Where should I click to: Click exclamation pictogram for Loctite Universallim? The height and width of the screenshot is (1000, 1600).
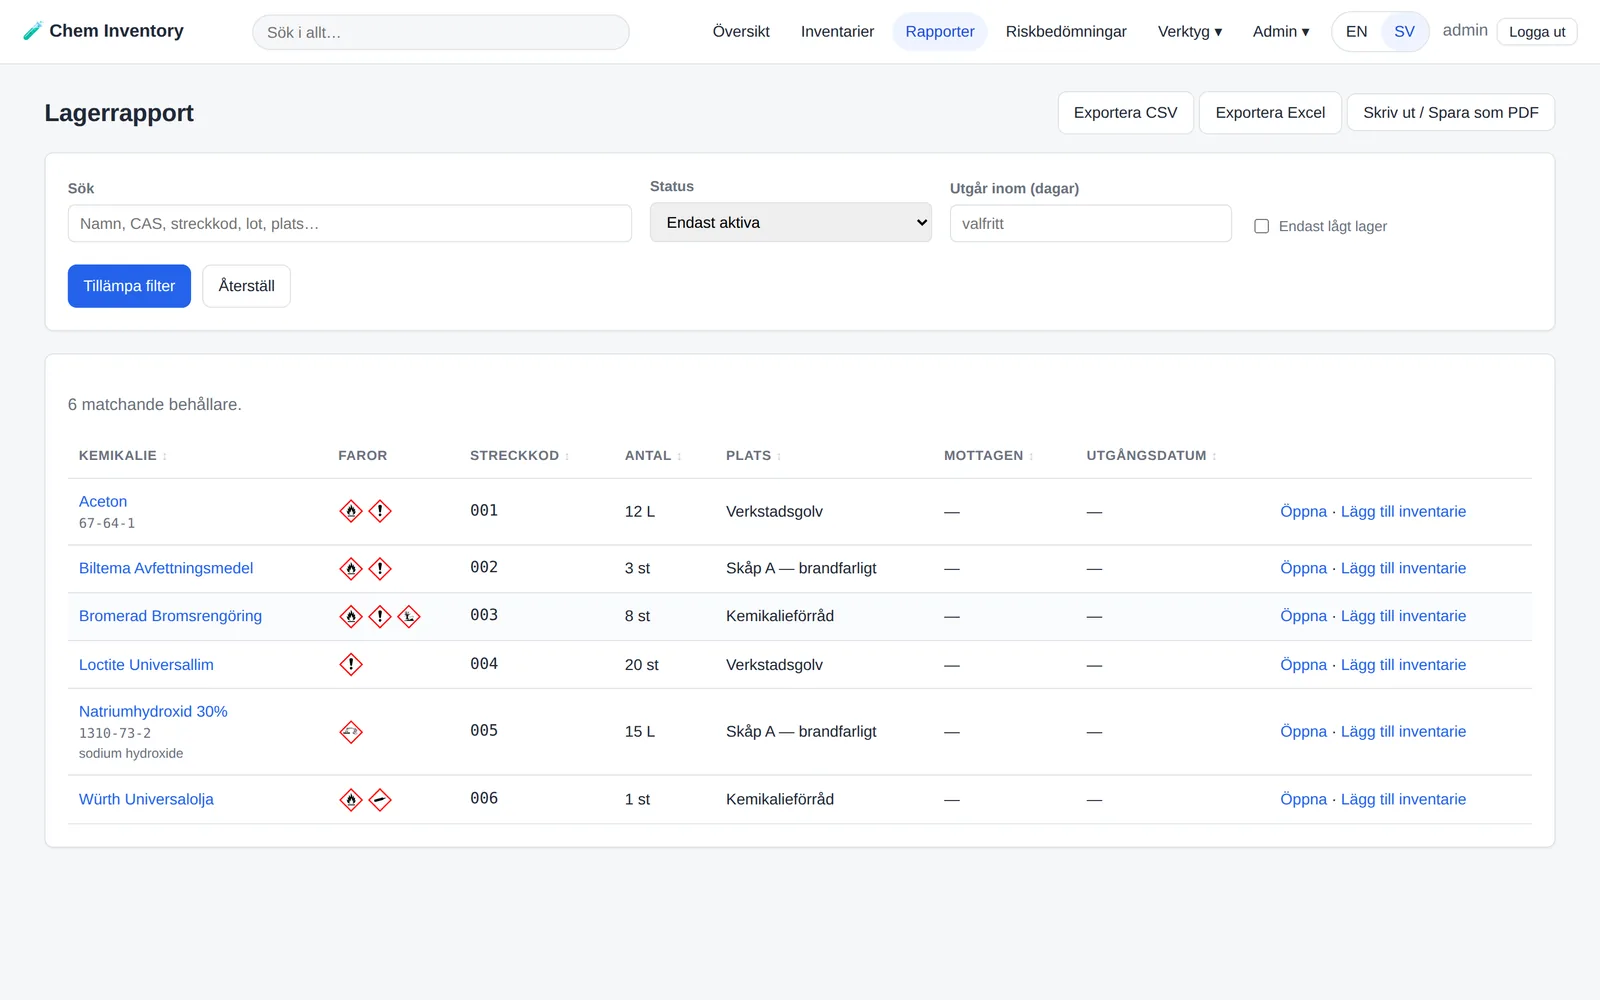[351, 664]
